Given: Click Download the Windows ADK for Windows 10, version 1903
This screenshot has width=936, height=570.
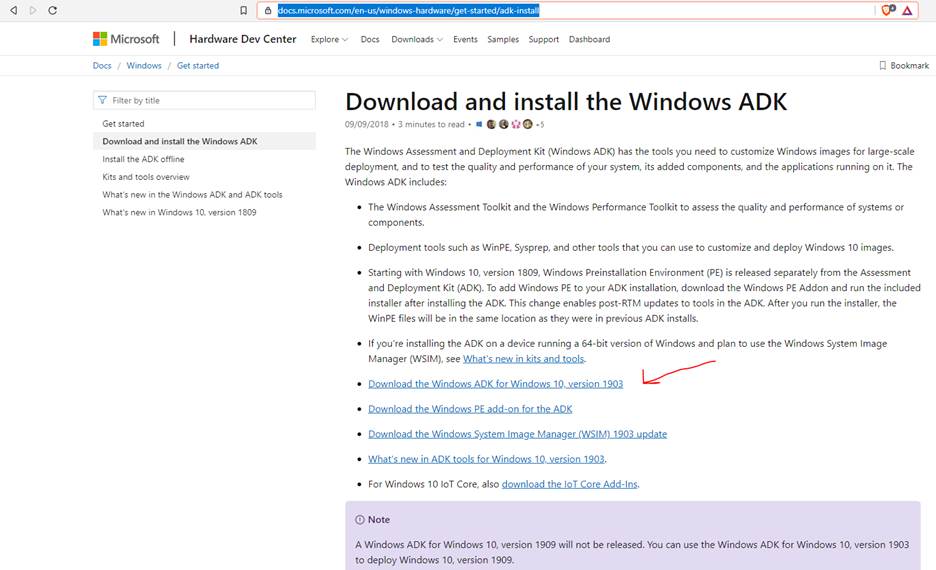Looking at the screenshot, I should click(x=495, y=384).
